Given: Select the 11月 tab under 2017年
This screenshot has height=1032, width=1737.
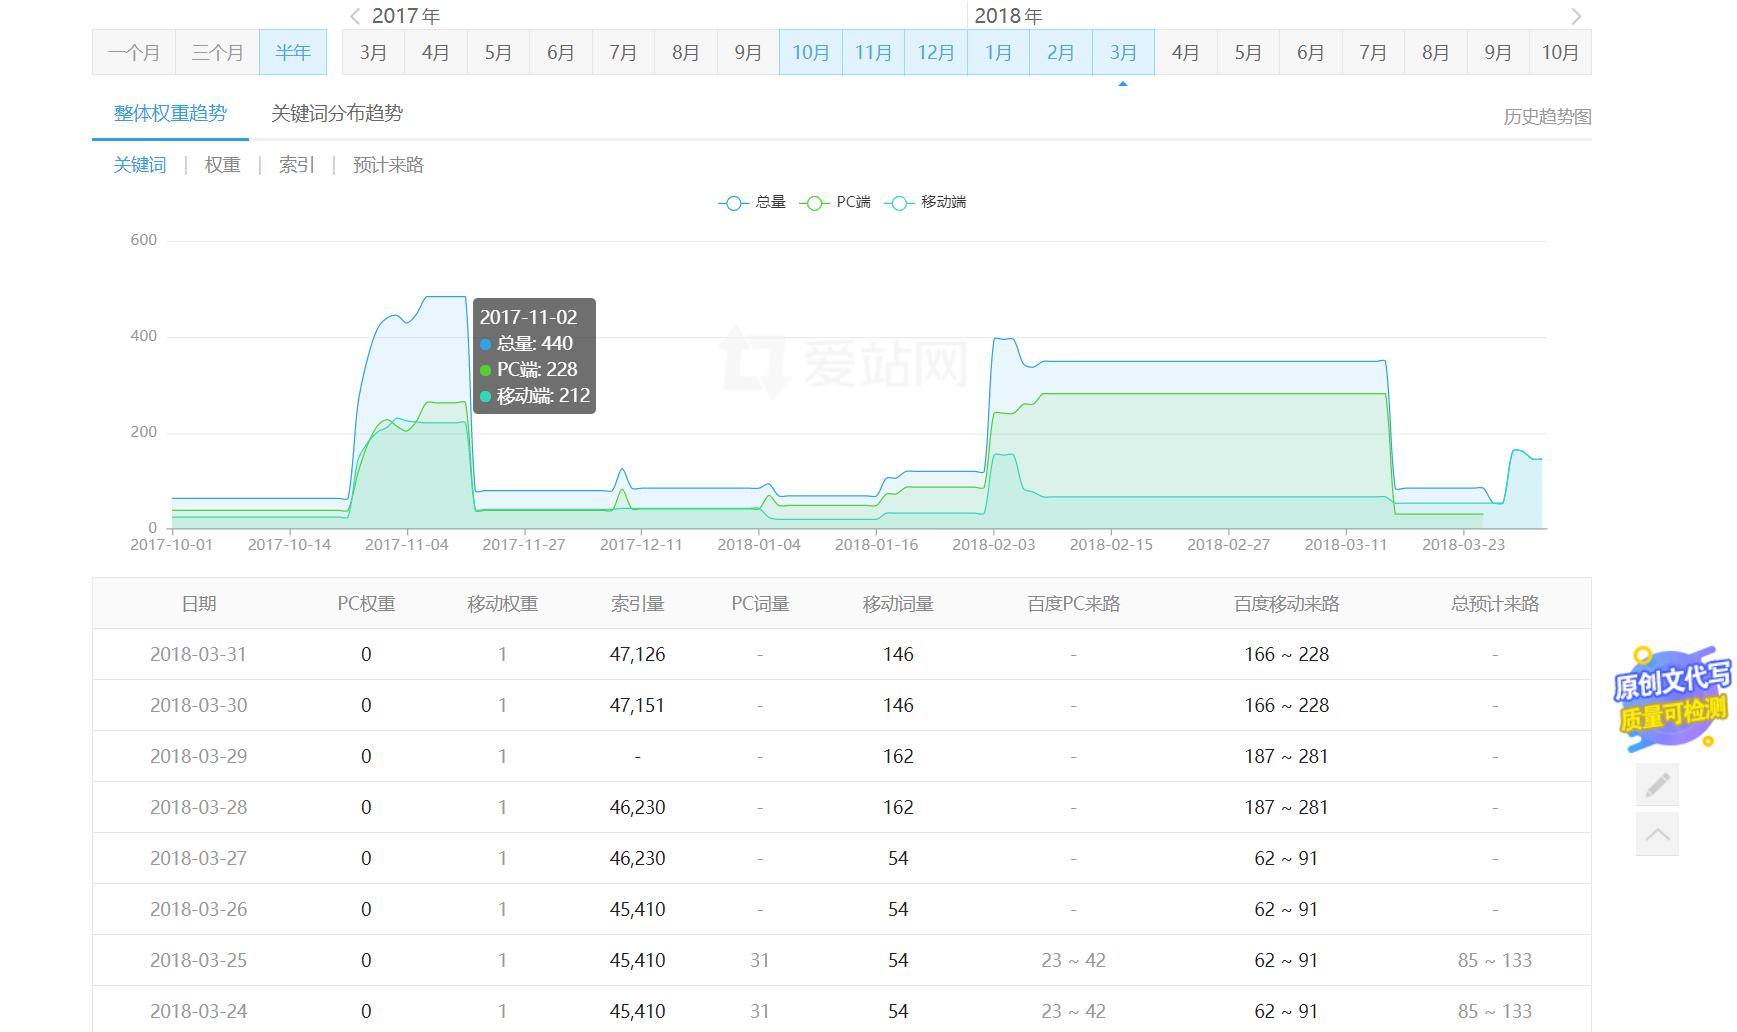Looking at the screenshot, I should (x=872, y=52).
